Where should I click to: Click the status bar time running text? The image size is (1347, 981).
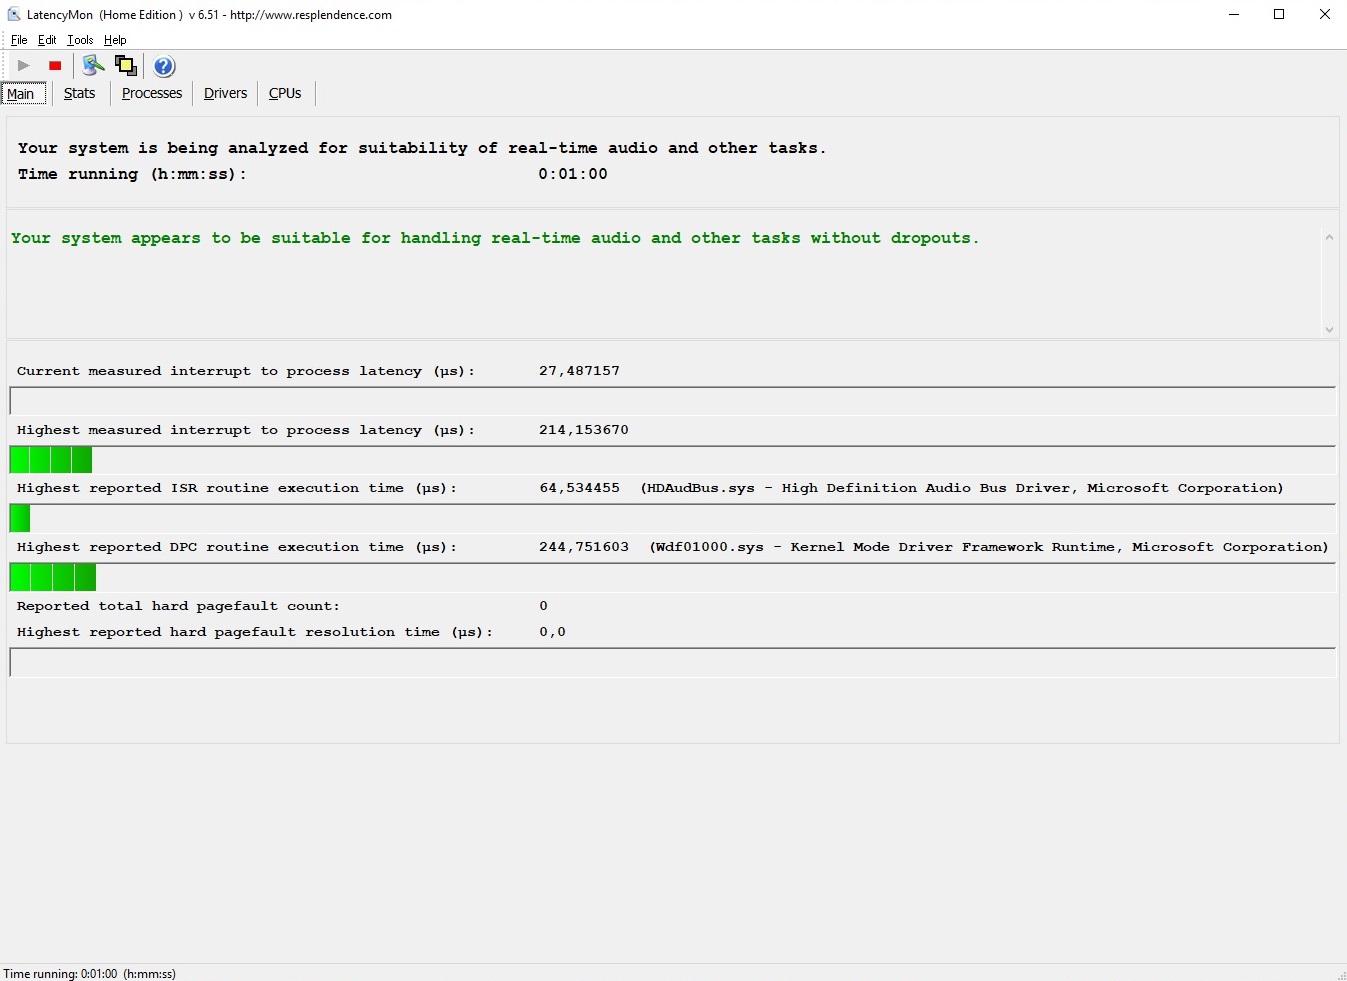coord(90,973)
